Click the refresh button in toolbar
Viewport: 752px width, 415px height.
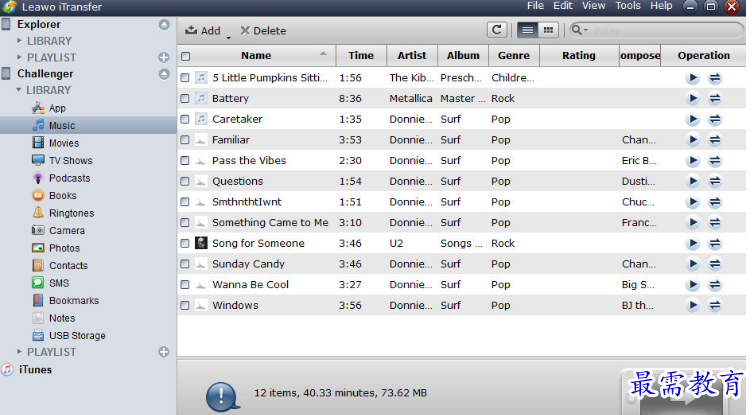[x=497, y=30]
